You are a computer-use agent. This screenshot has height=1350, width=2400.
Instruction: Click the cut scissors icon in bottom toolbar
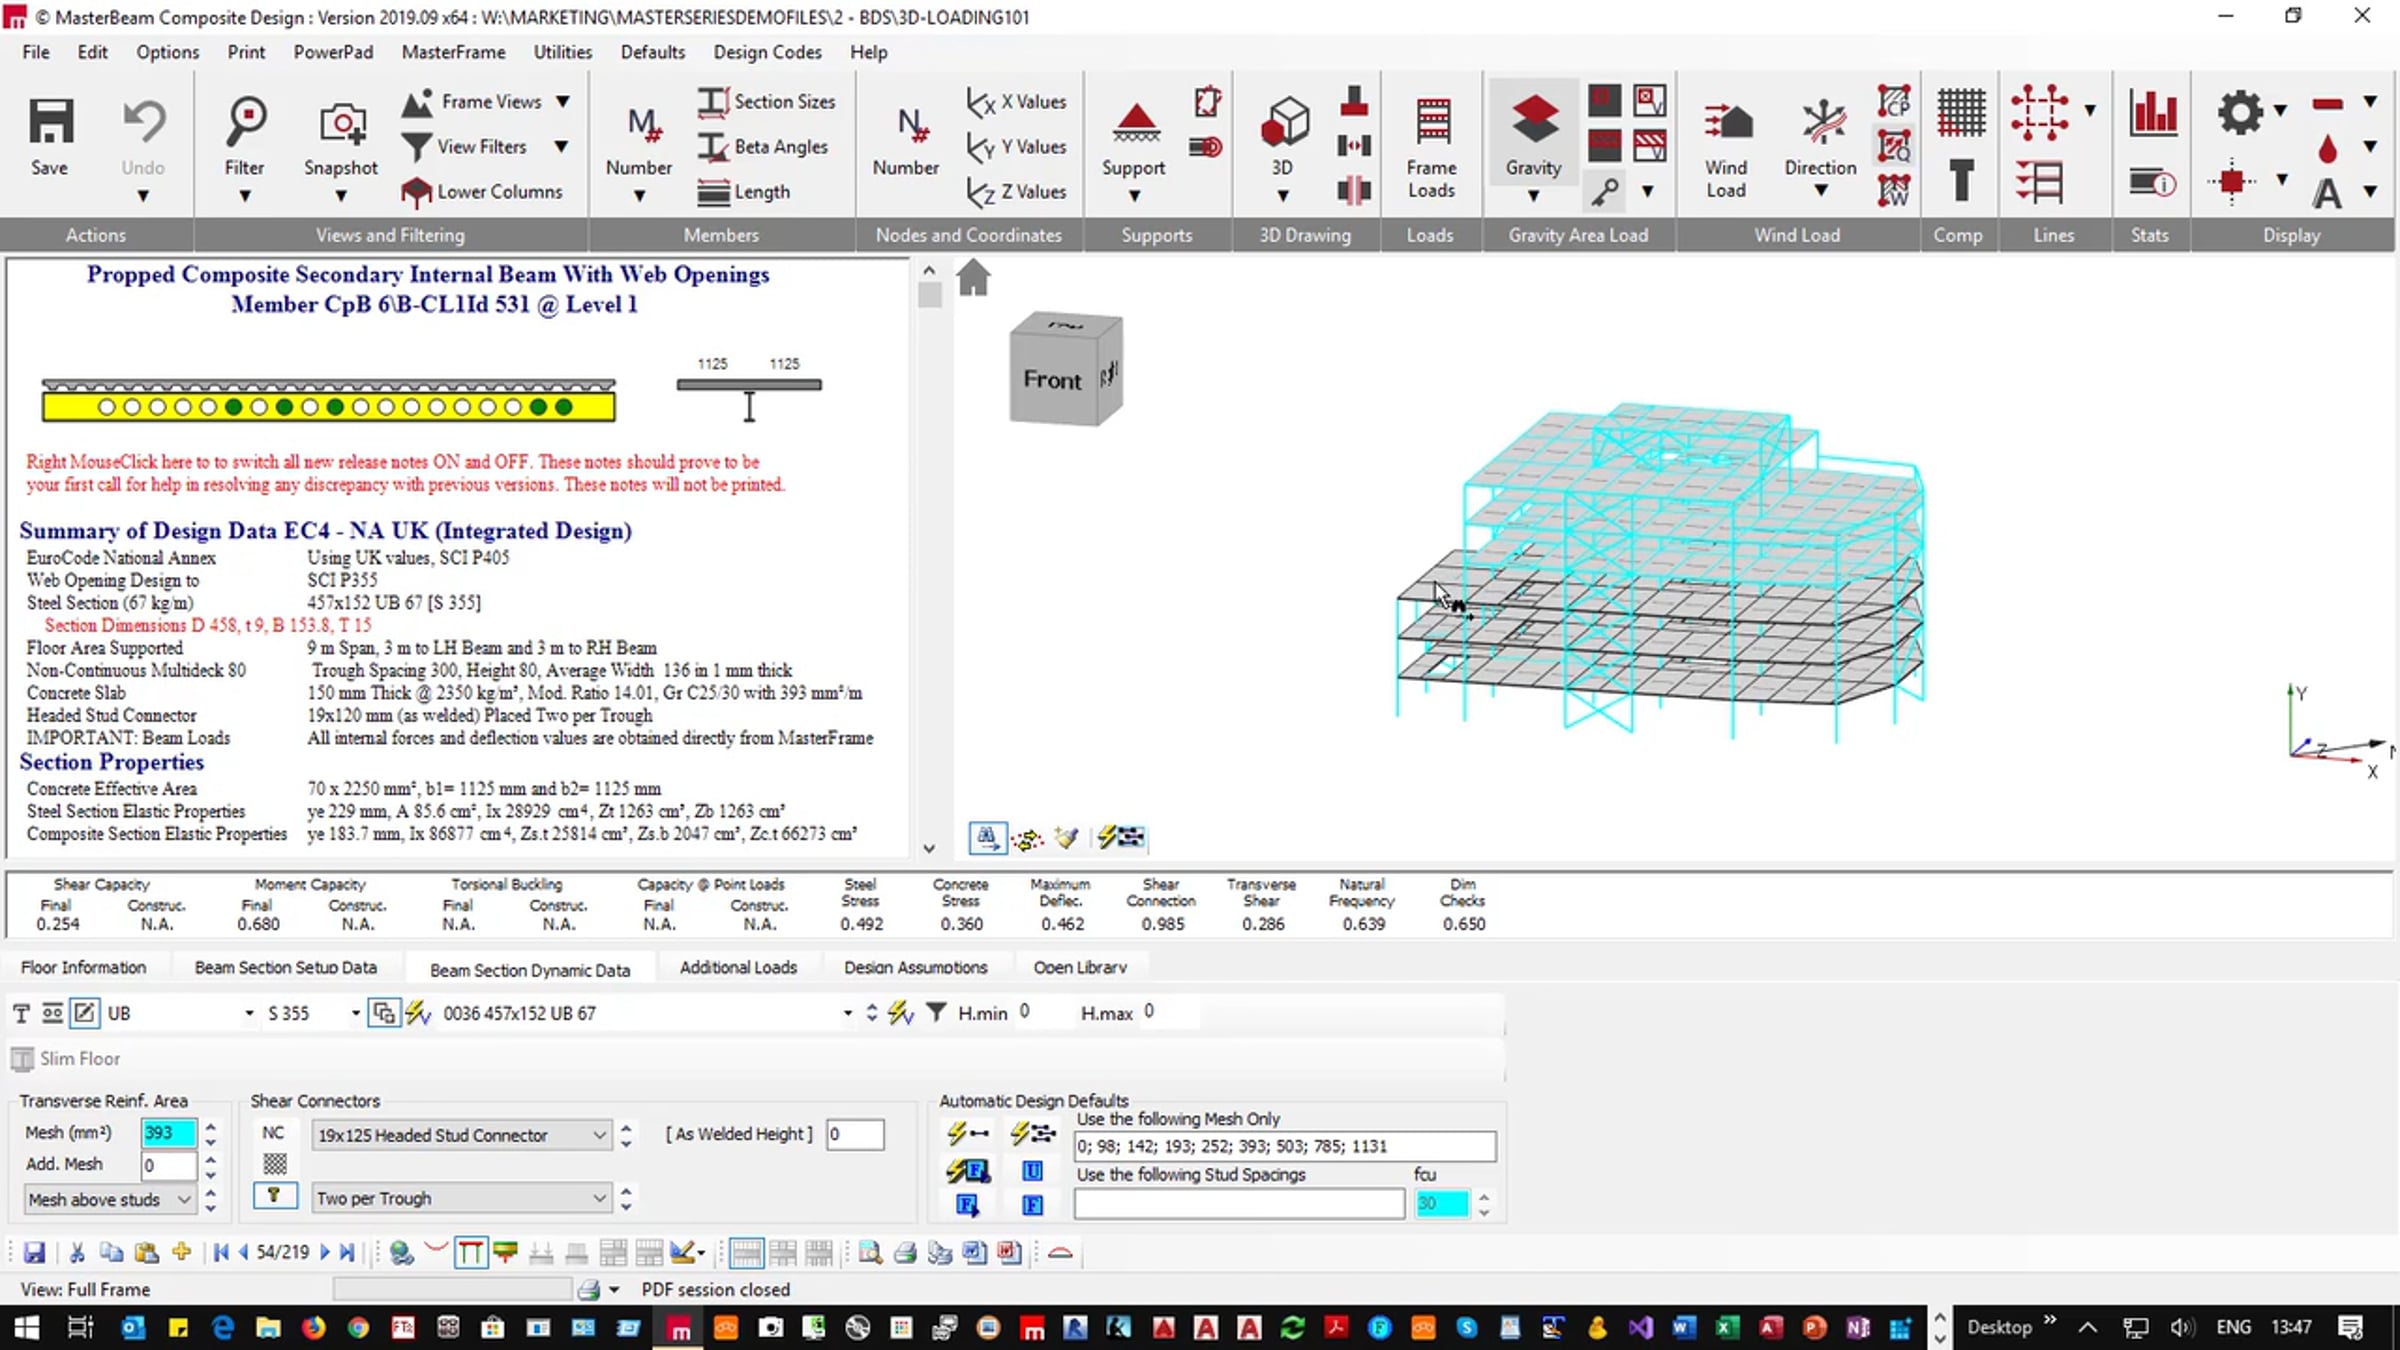click(77, 1252)
